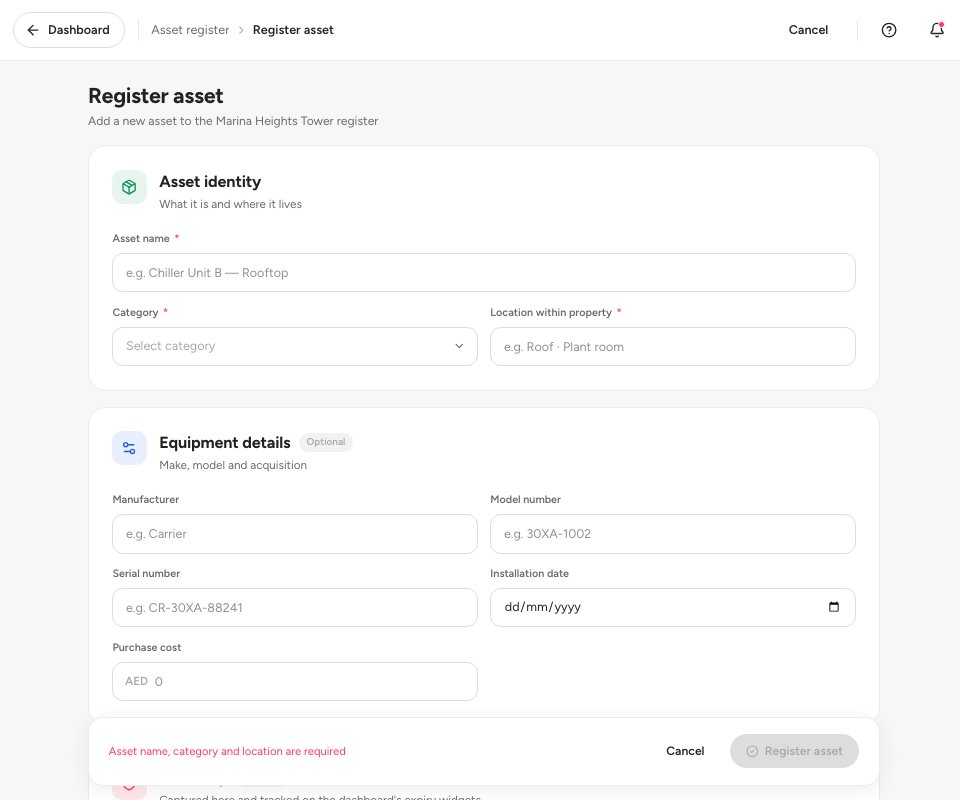Open the Asset register breadcrumb

pos(190,30)
